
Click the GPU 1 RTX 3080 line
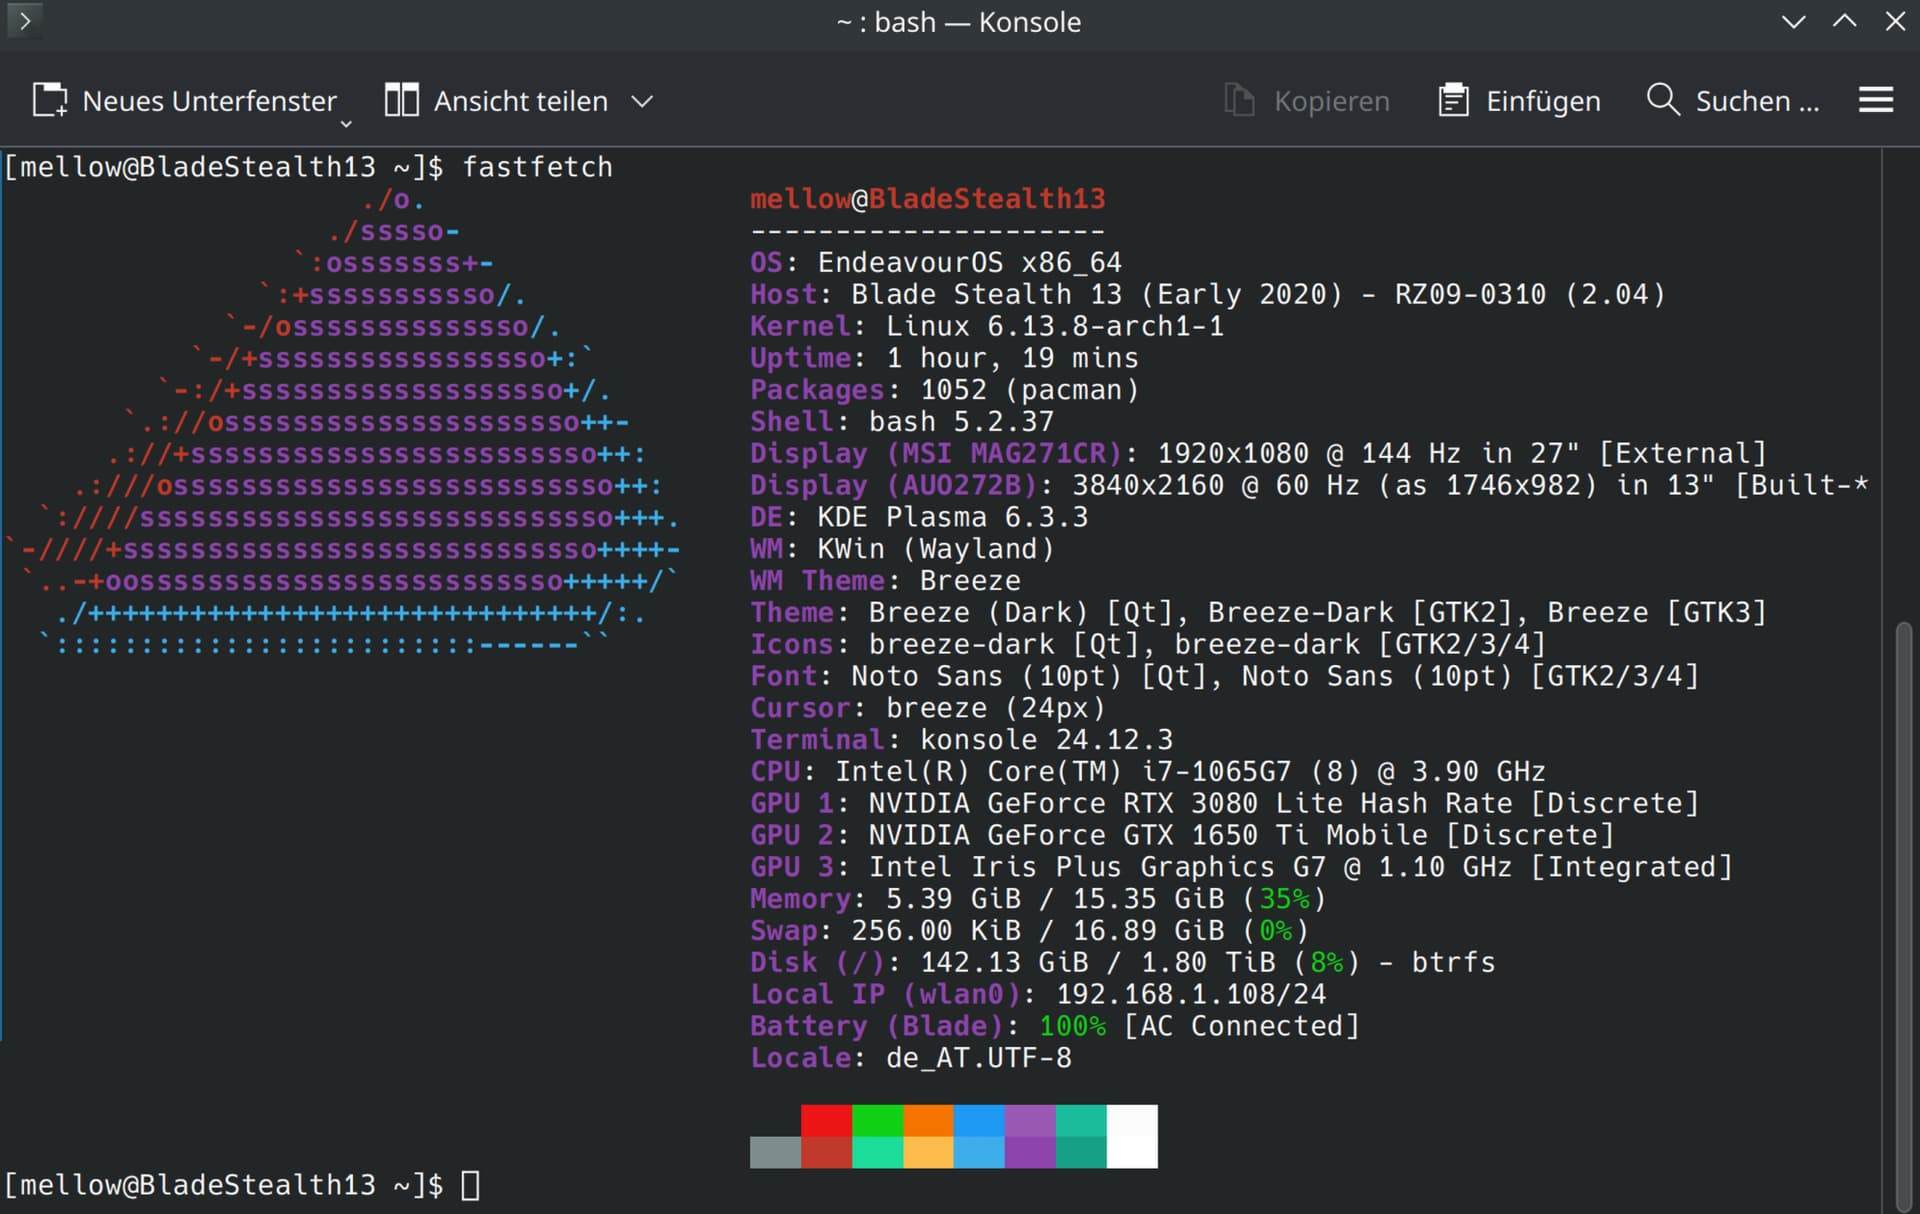[x=1225, y=804]
